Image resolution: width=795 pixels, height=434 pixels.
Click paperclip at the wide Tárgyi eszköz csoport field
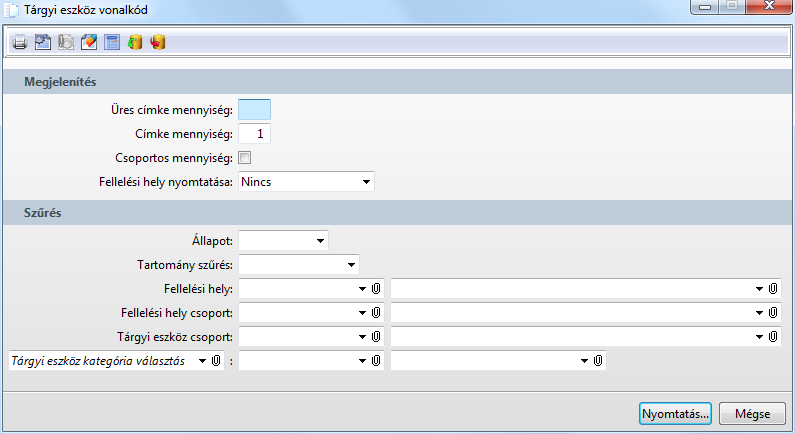[773, 337]
